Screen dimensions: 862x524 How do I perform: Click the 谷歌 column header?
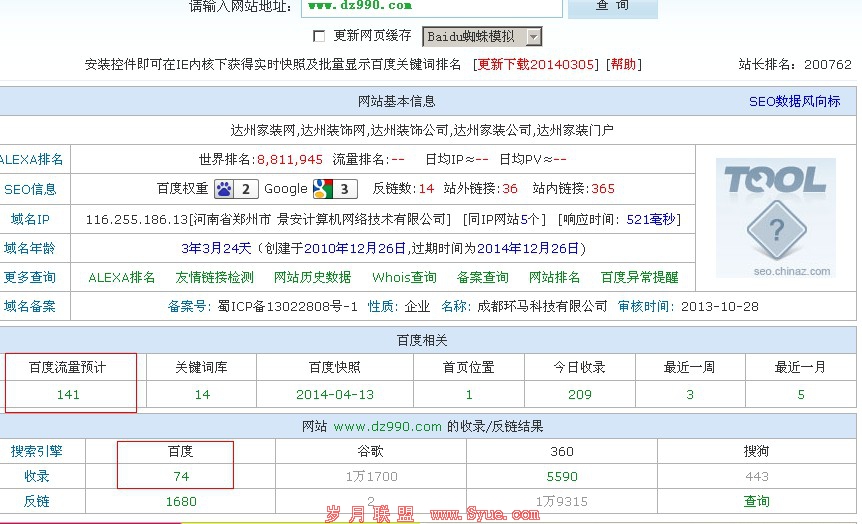[x=371, y=451]
